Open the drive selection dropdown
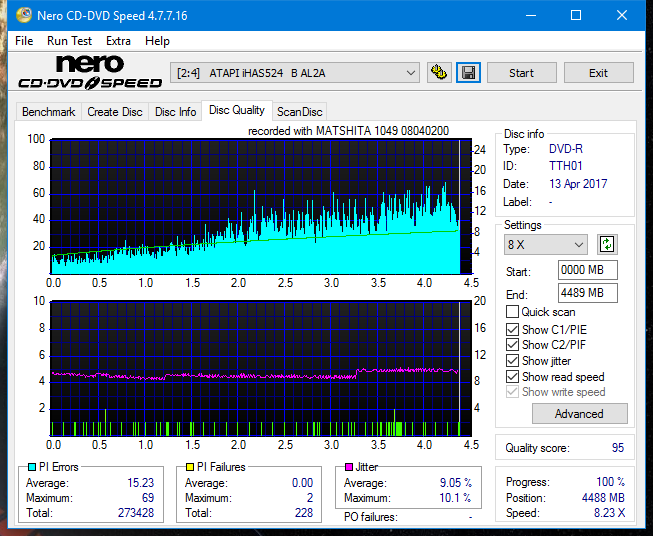The width and height of the screenshot is (653, 536). [296, 73]
